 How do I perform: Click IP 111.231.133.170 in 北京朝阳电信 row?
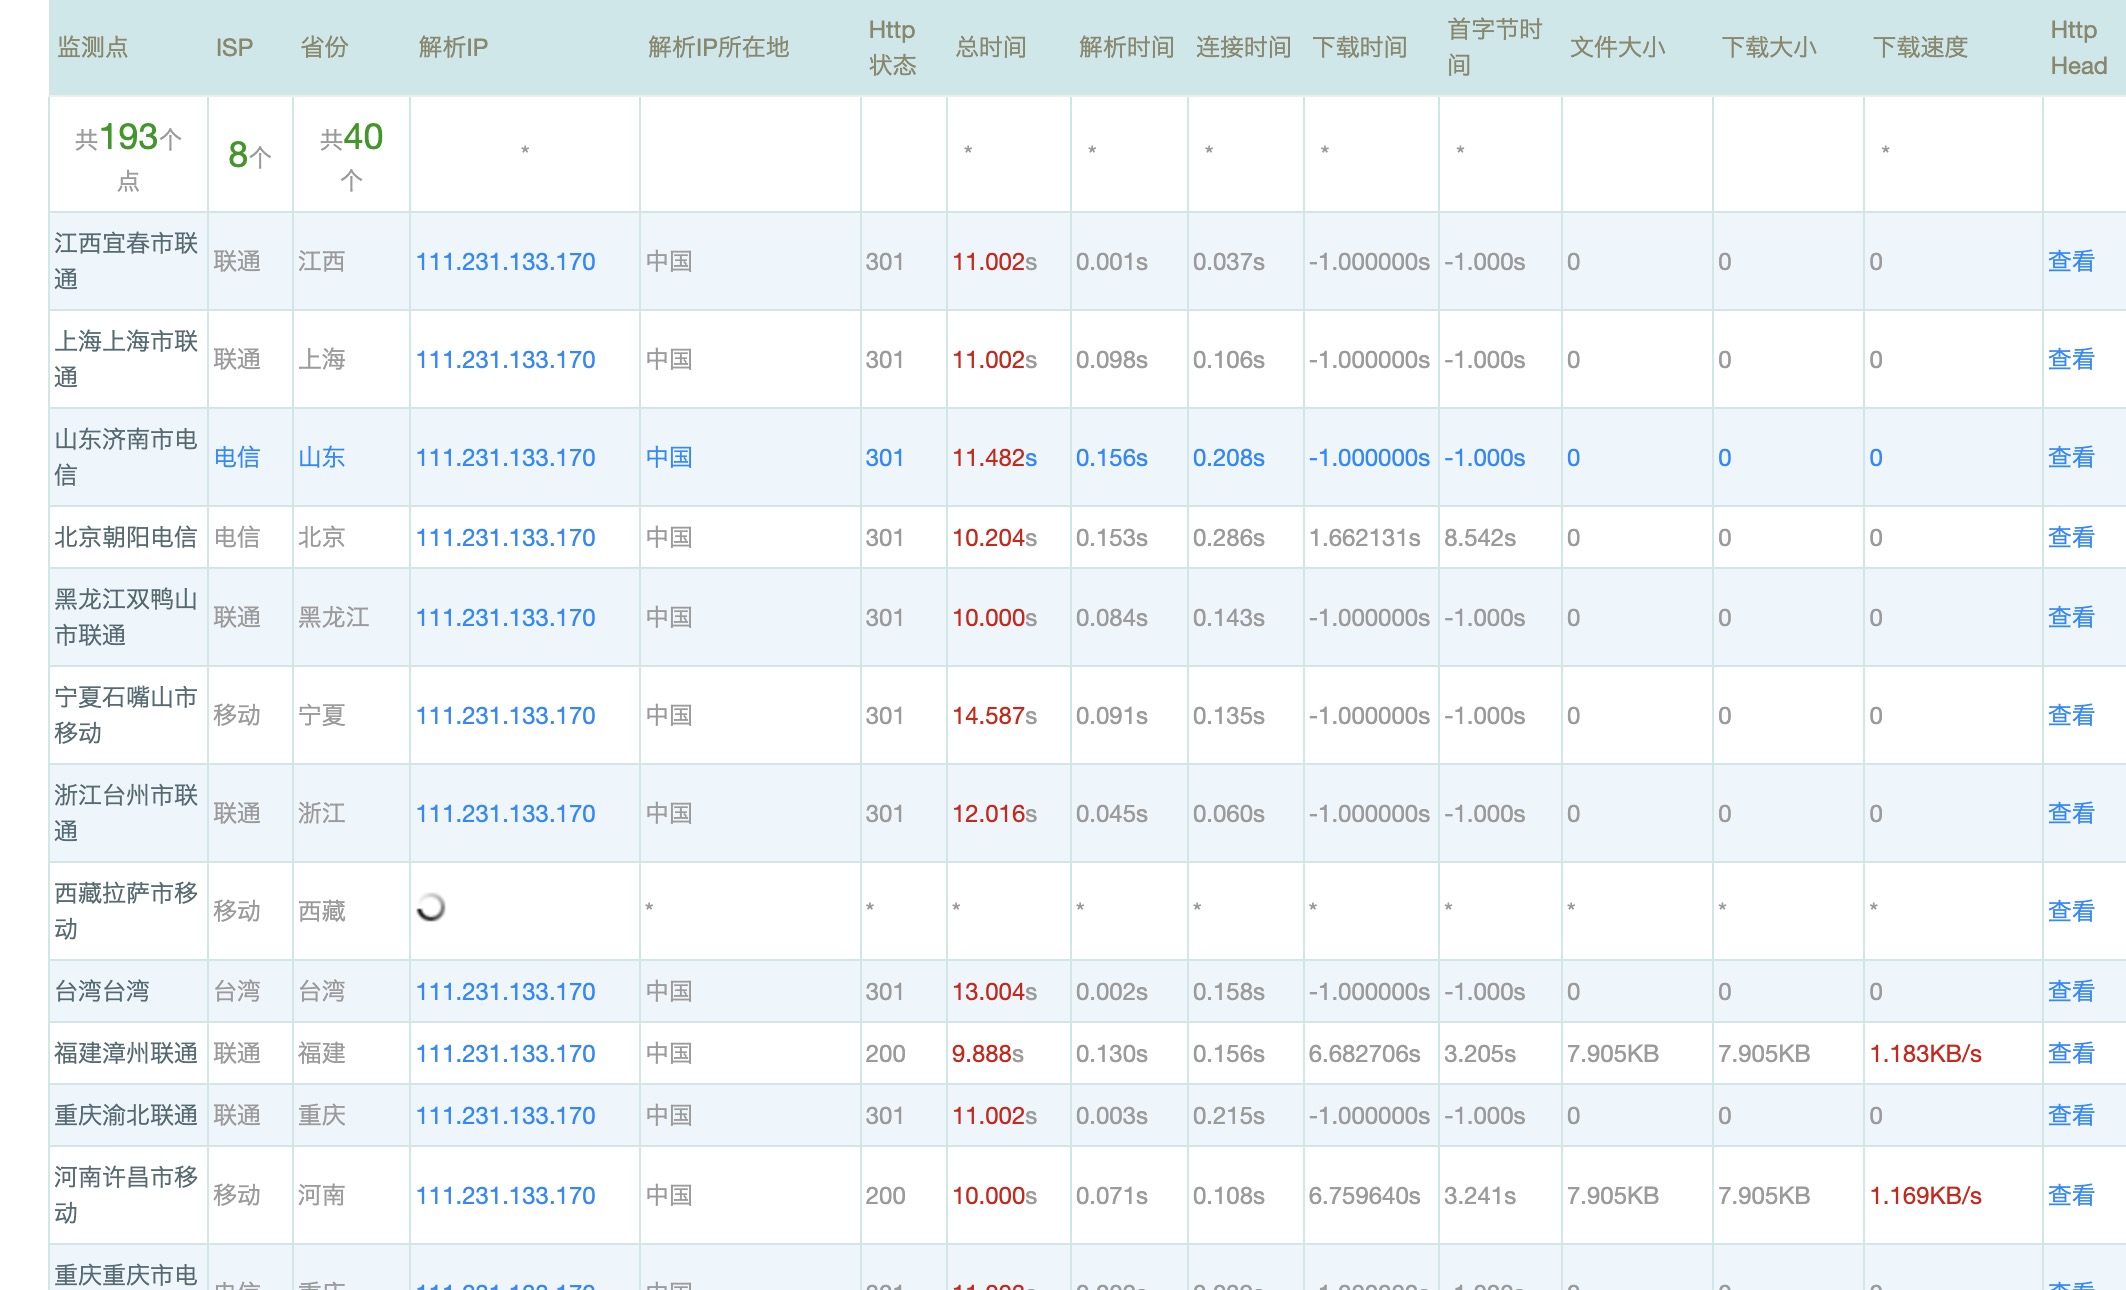[x=505, y=537]
